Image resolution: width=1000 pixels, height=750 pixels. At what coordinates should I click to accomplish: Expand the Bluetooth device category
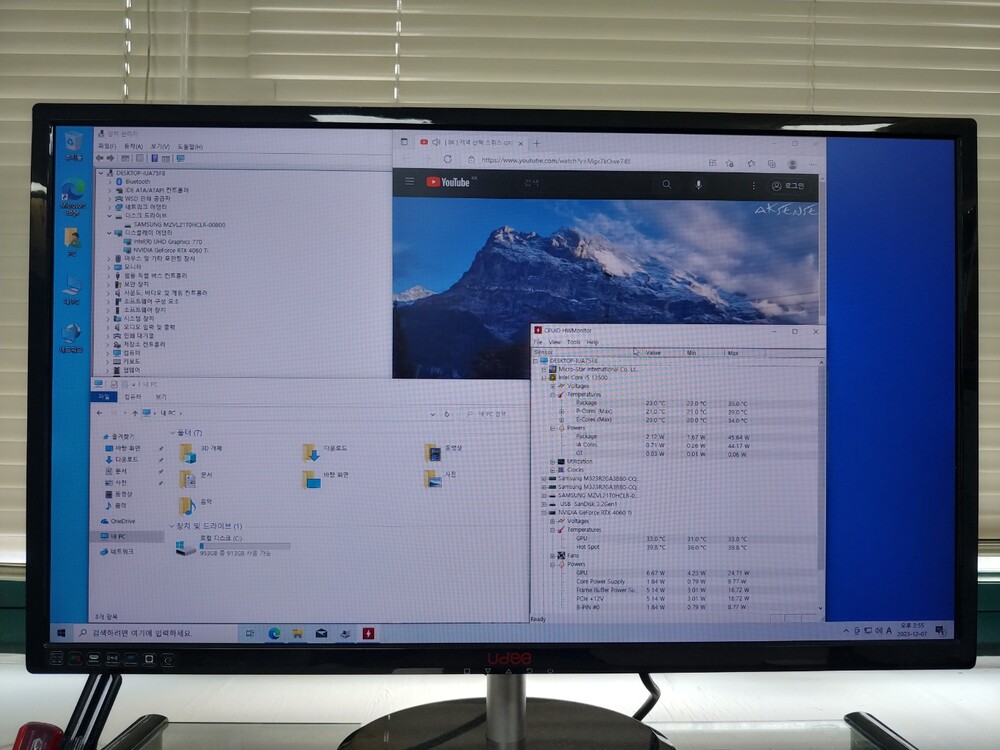coord(110,181)
